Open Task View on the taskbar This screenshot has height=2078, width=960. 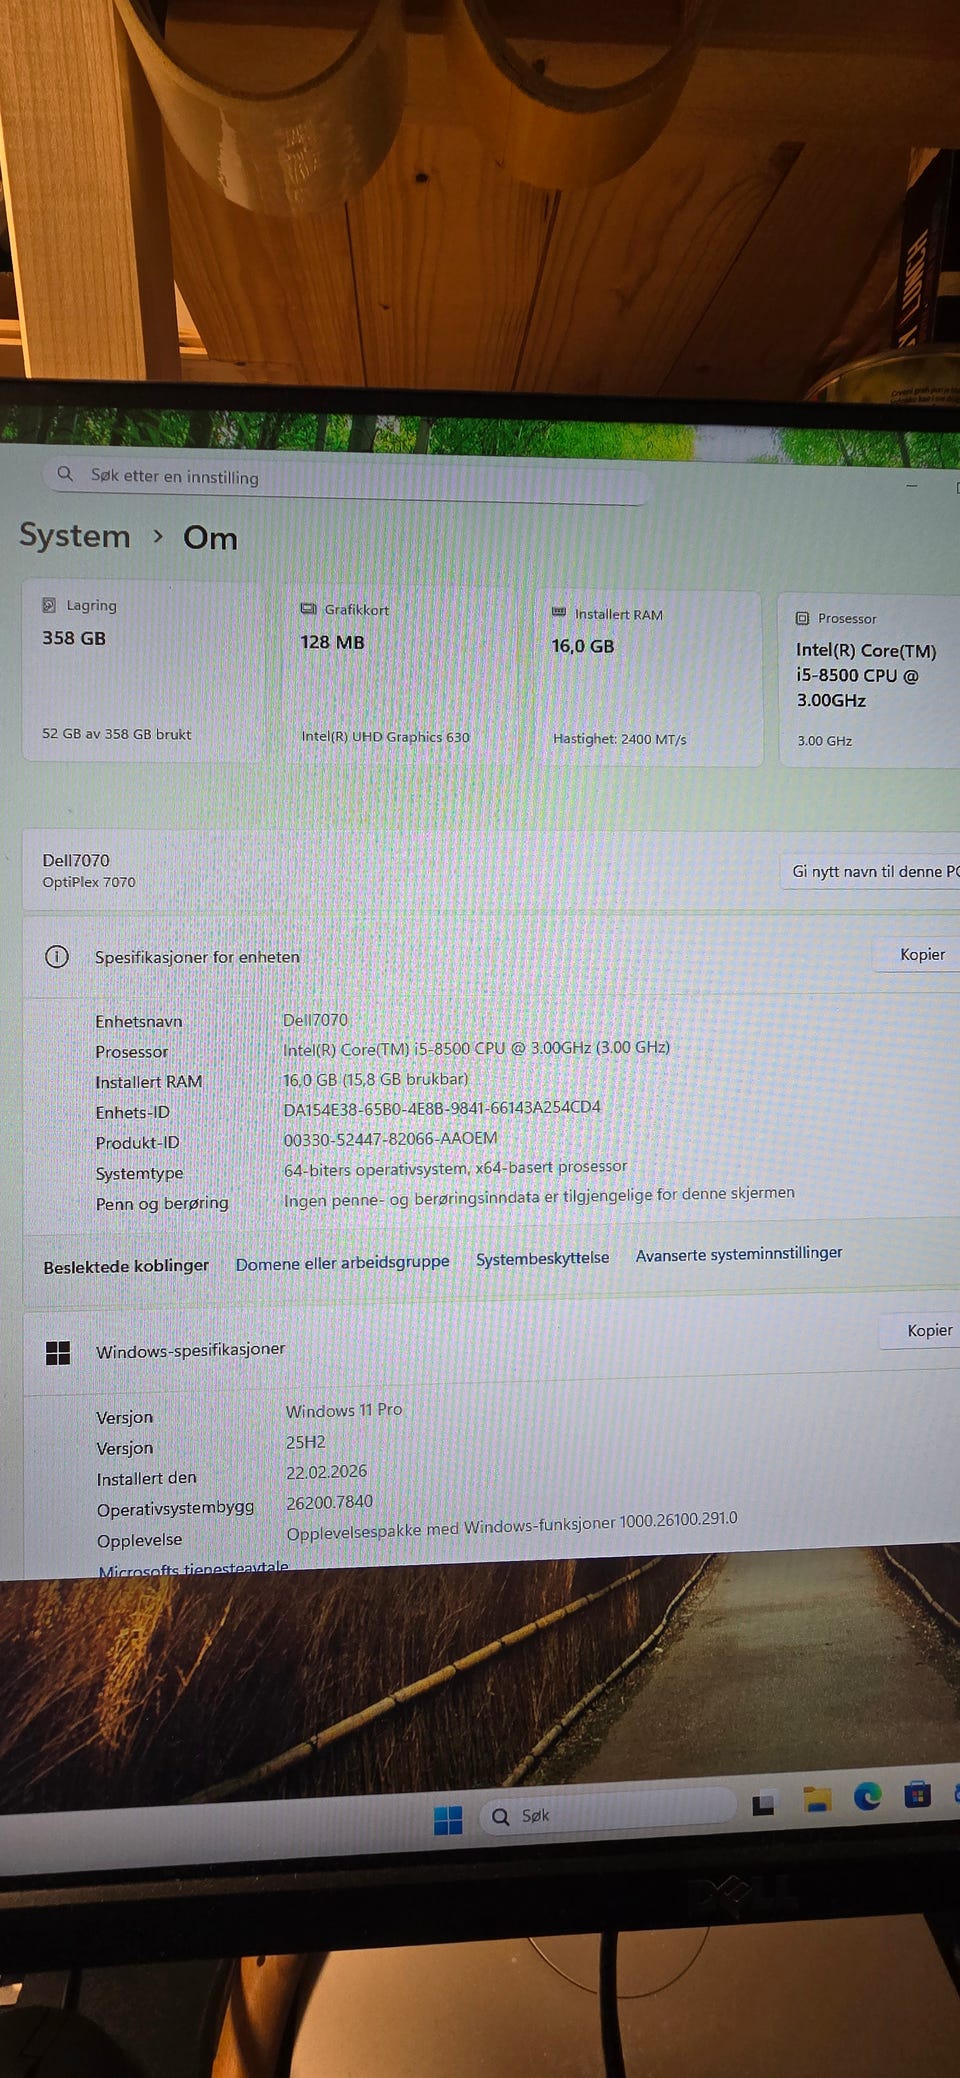point(764,1803)
